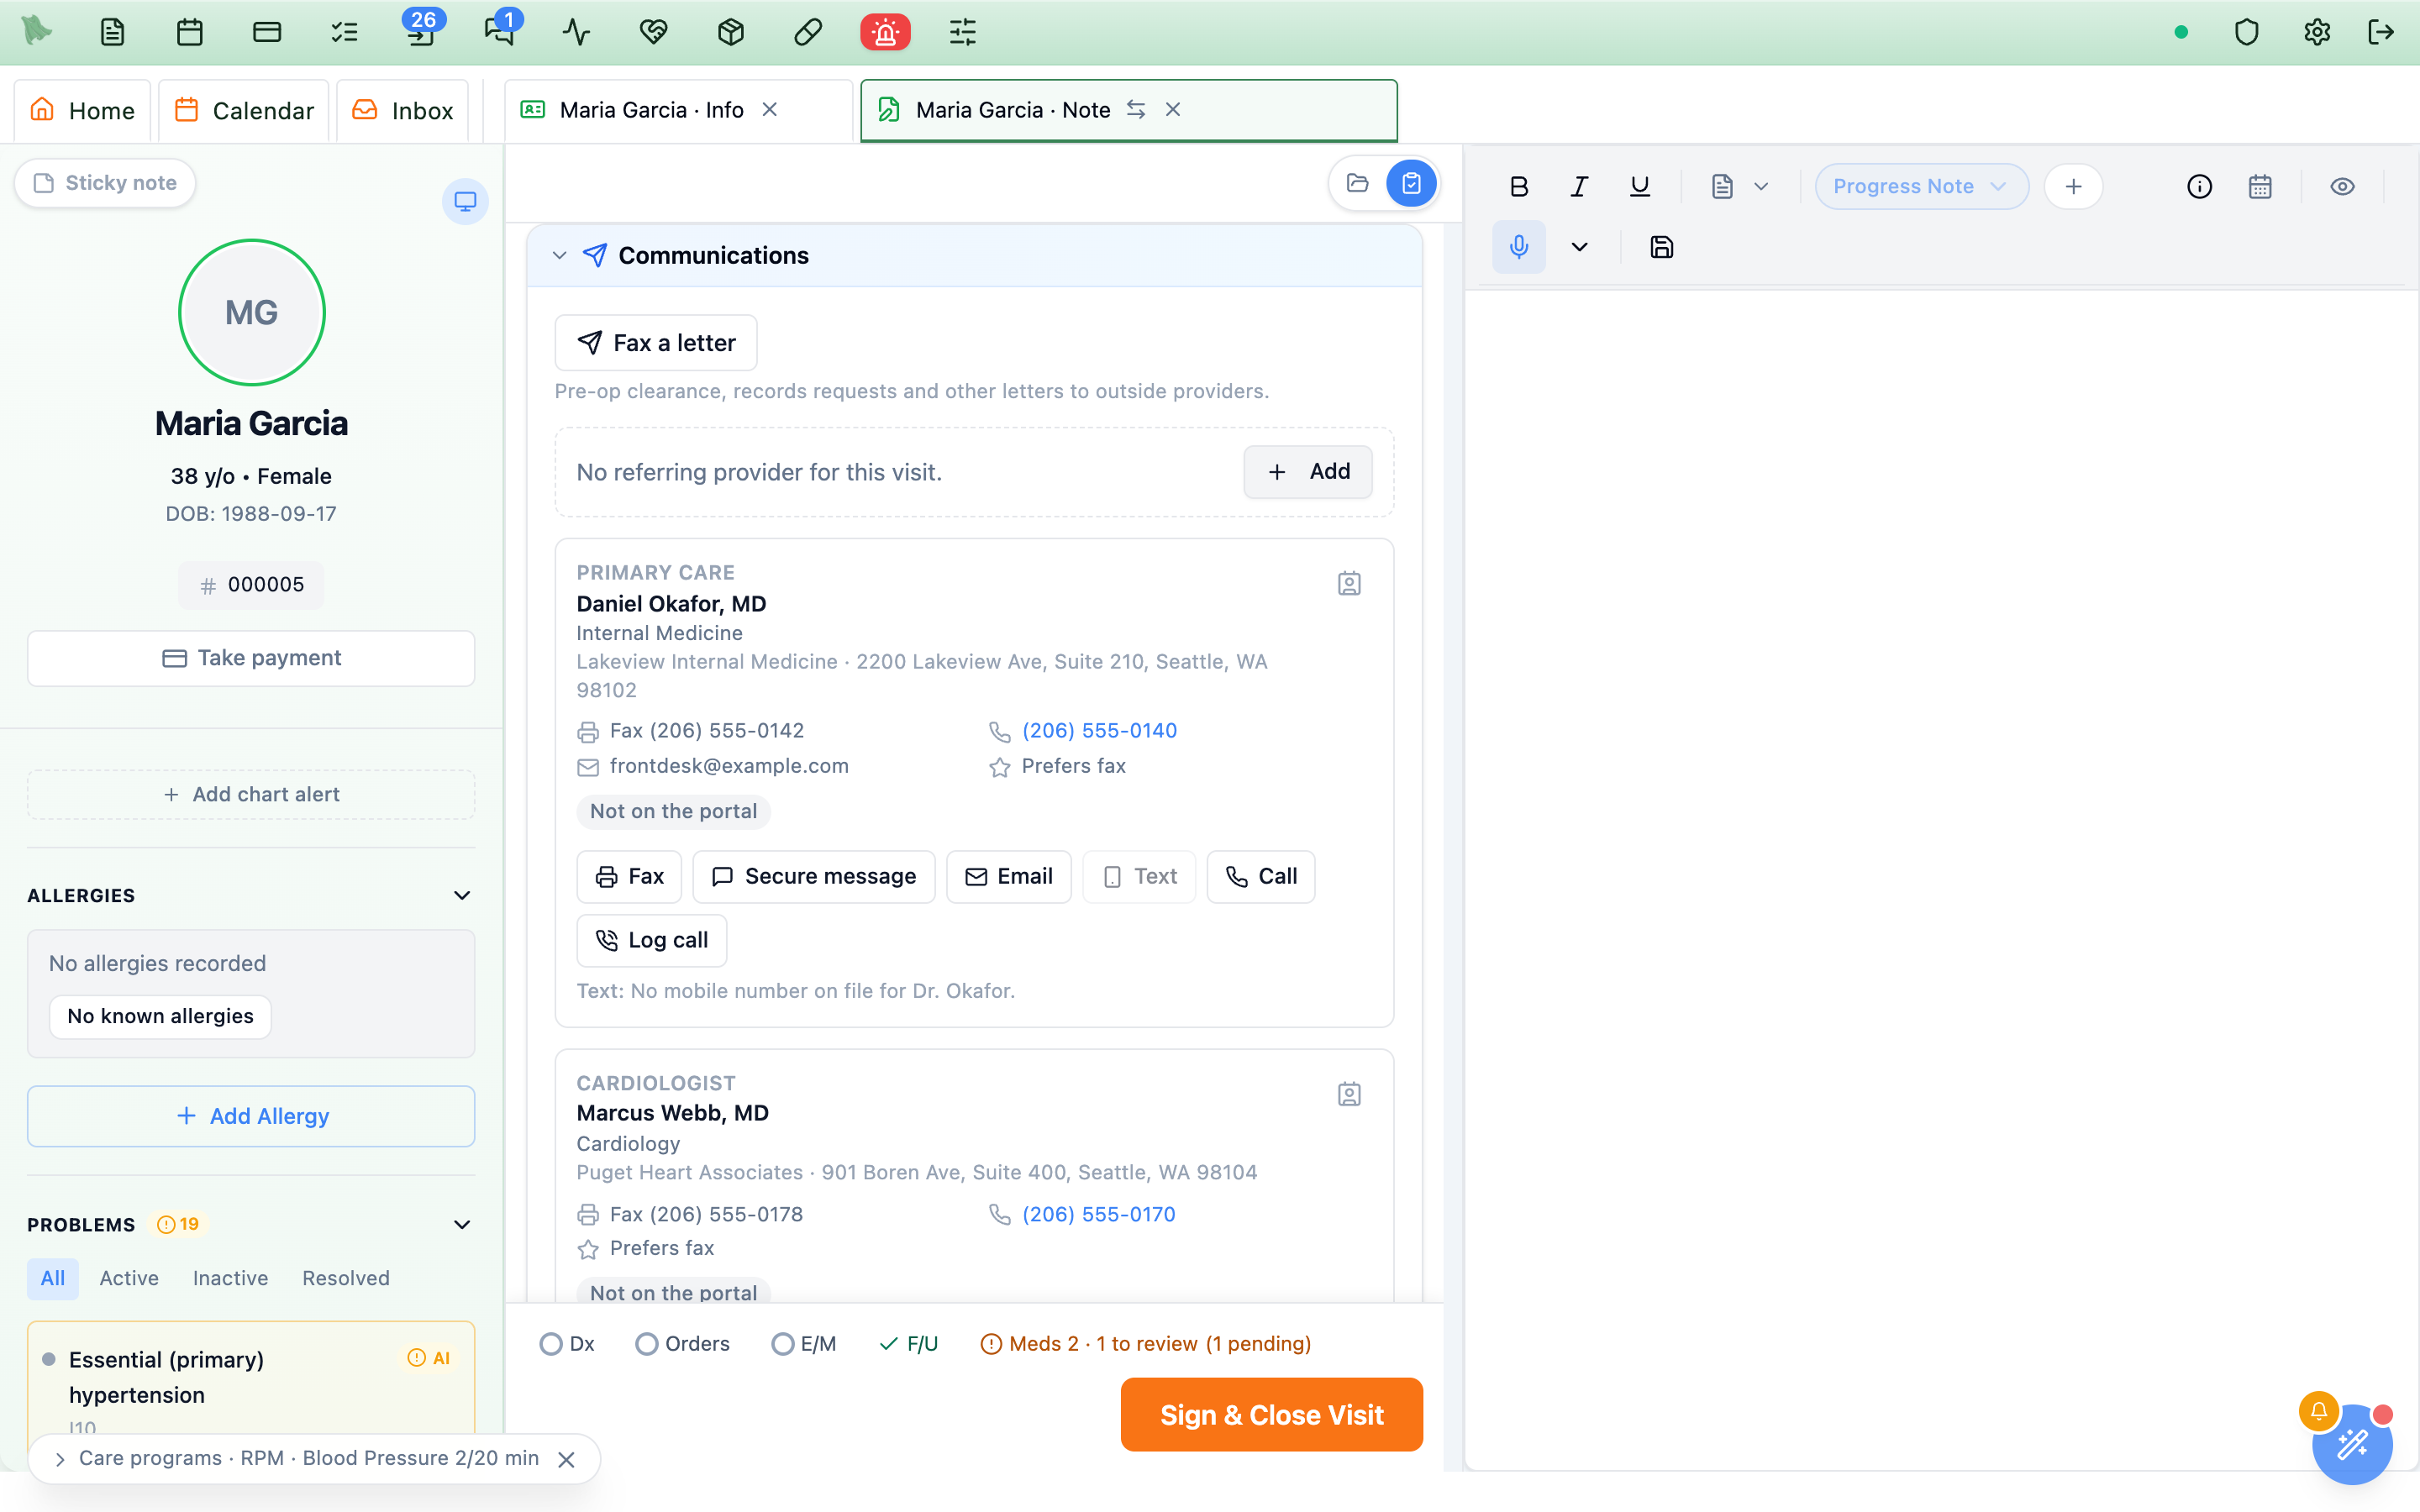2420x1512 pixels.
Task: Start dictation with the microphone icon
Action: coord(1519,247)
